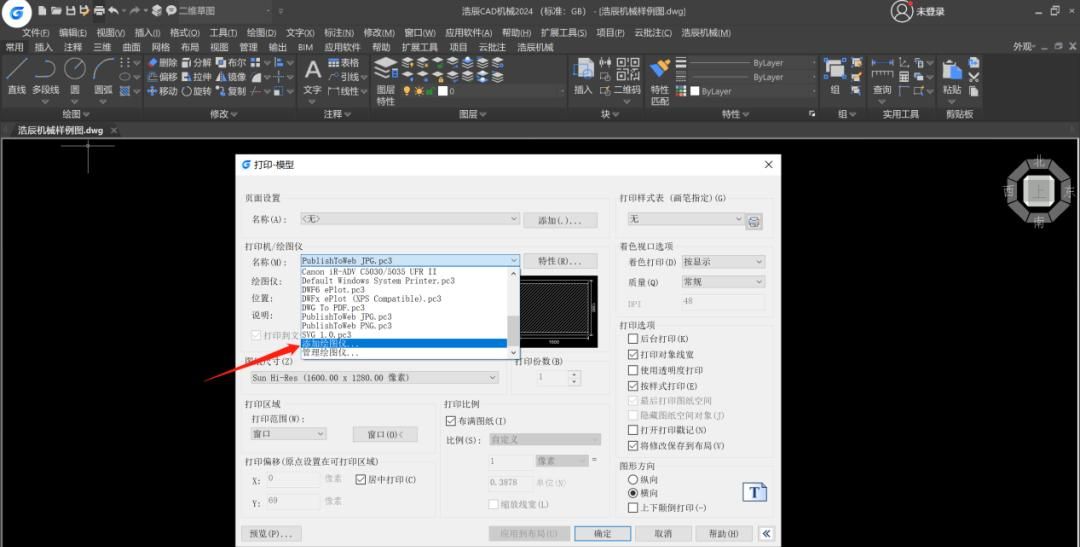Click the print icon in quick access toolbar
The width and height of the screenshot is (1080, 547).
[98, 10]
